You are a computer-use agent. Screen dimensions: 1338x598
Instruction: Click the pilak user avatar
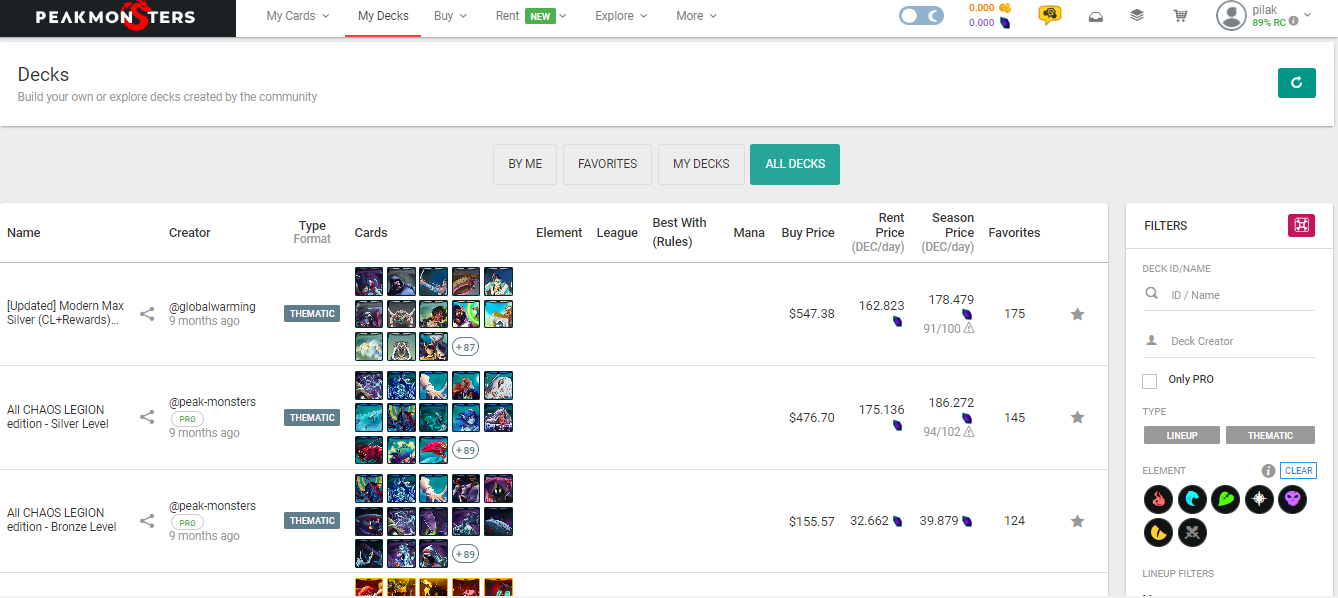(1231, 15)
